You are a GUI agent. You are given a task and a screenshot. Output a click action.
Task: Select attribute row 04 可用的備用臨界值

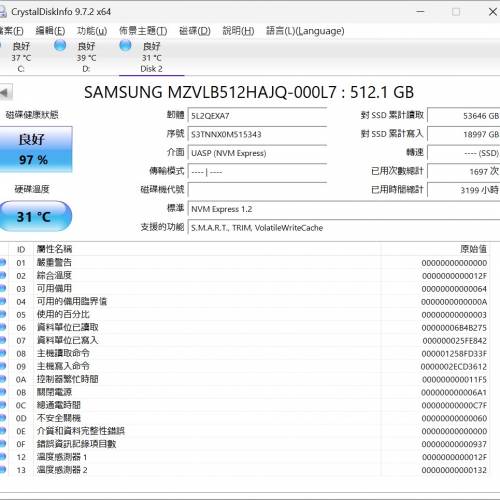pyautogui.click(x=244, y=302)
